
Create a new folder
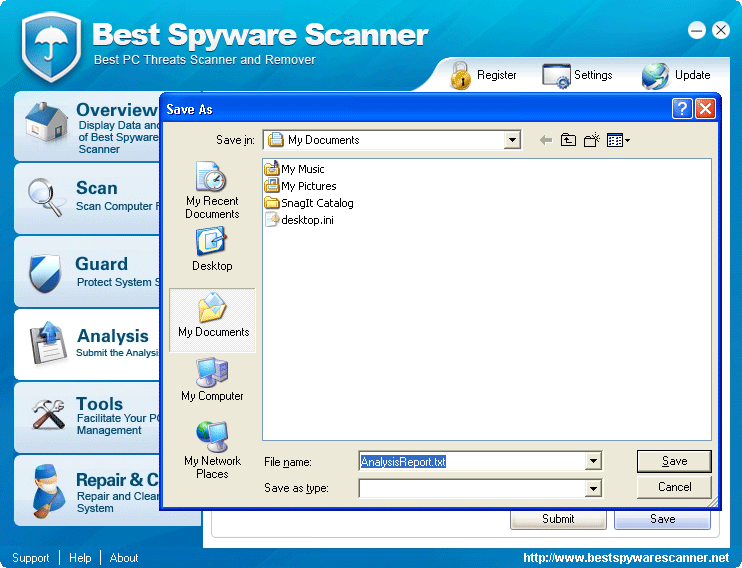coord(592,140)
